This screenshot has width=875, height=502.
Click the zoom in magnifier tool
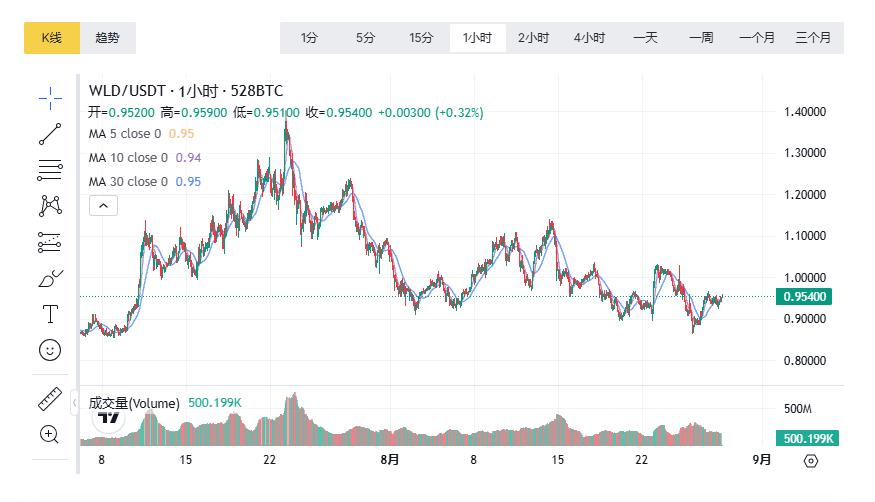coord(50,434)
